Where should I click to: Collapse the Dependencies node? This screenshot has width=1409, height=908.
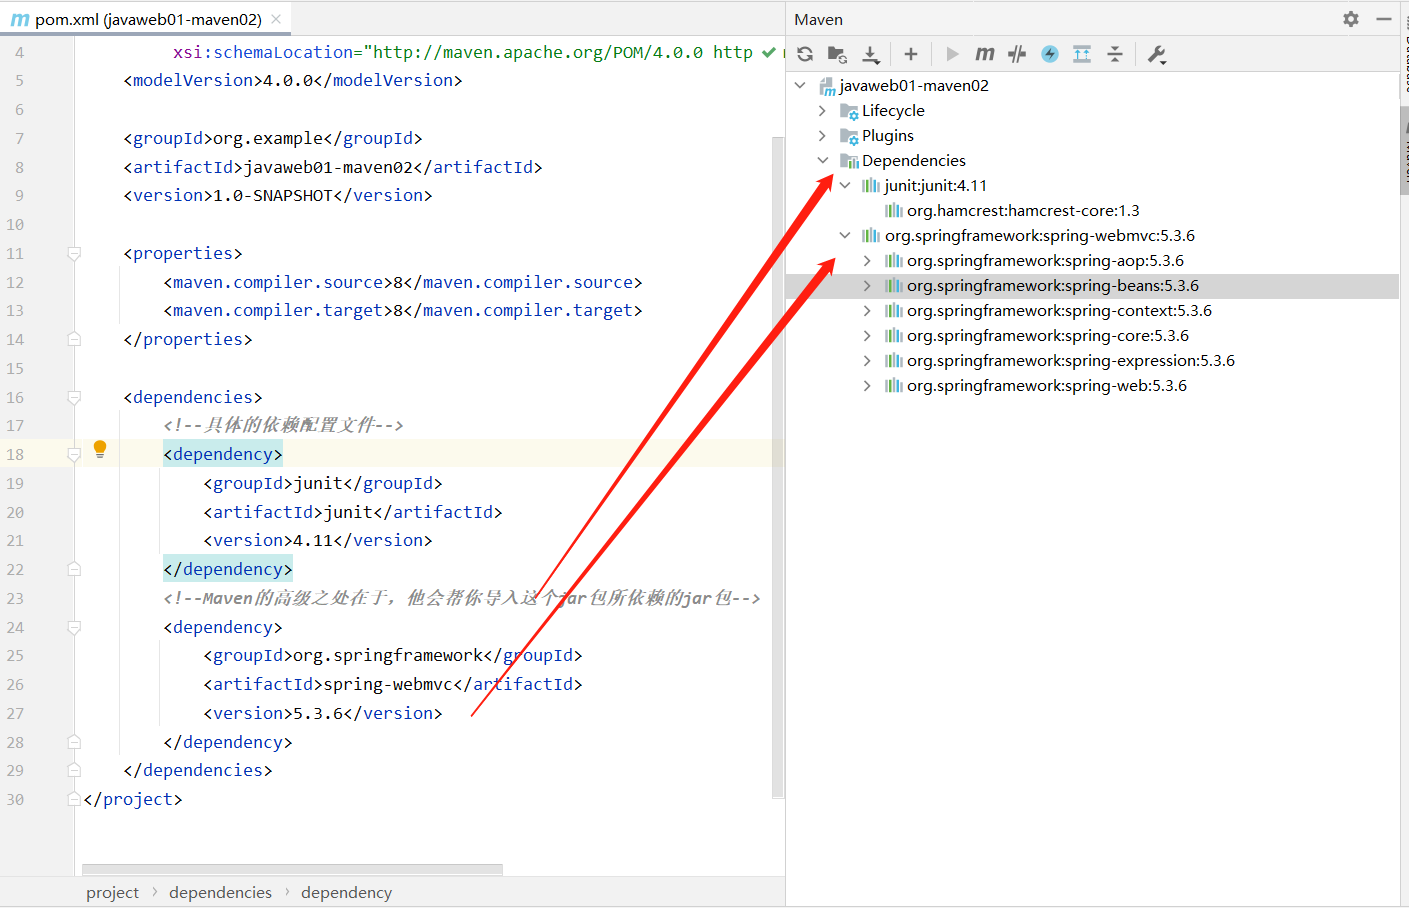click(x=822, y=161)
